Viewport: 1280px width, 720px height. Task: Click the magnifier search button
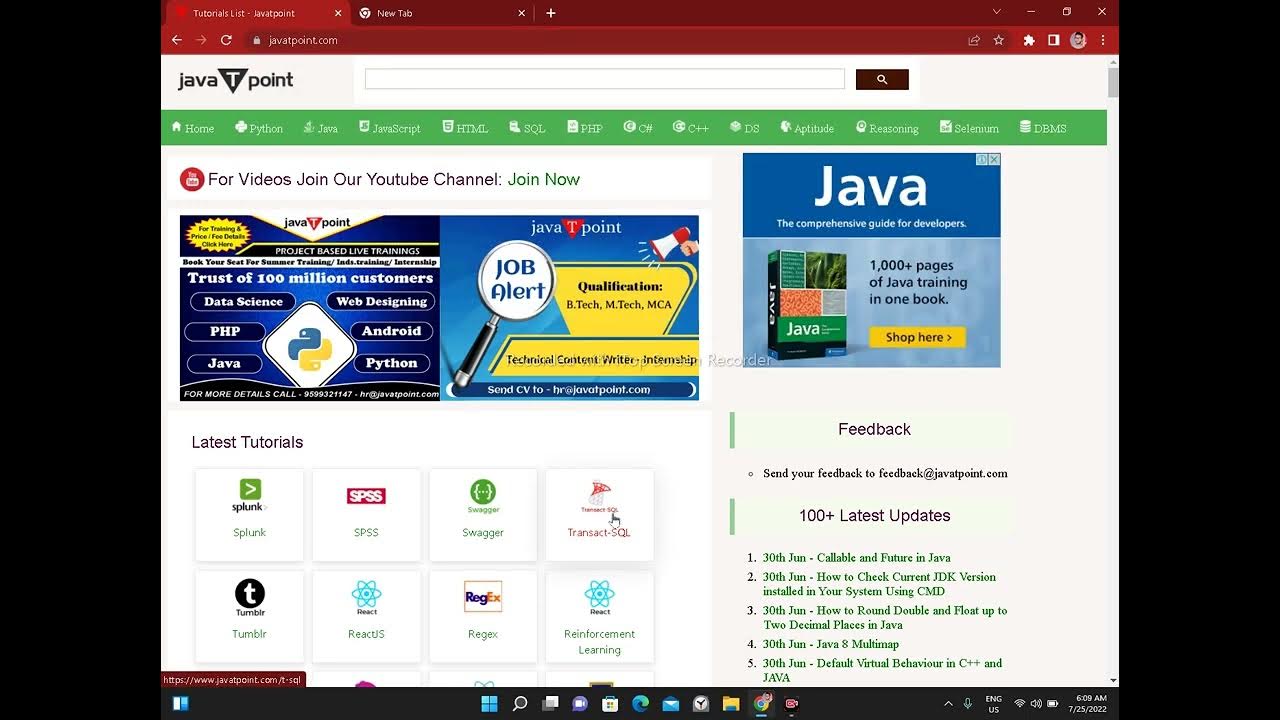(882, 79)
